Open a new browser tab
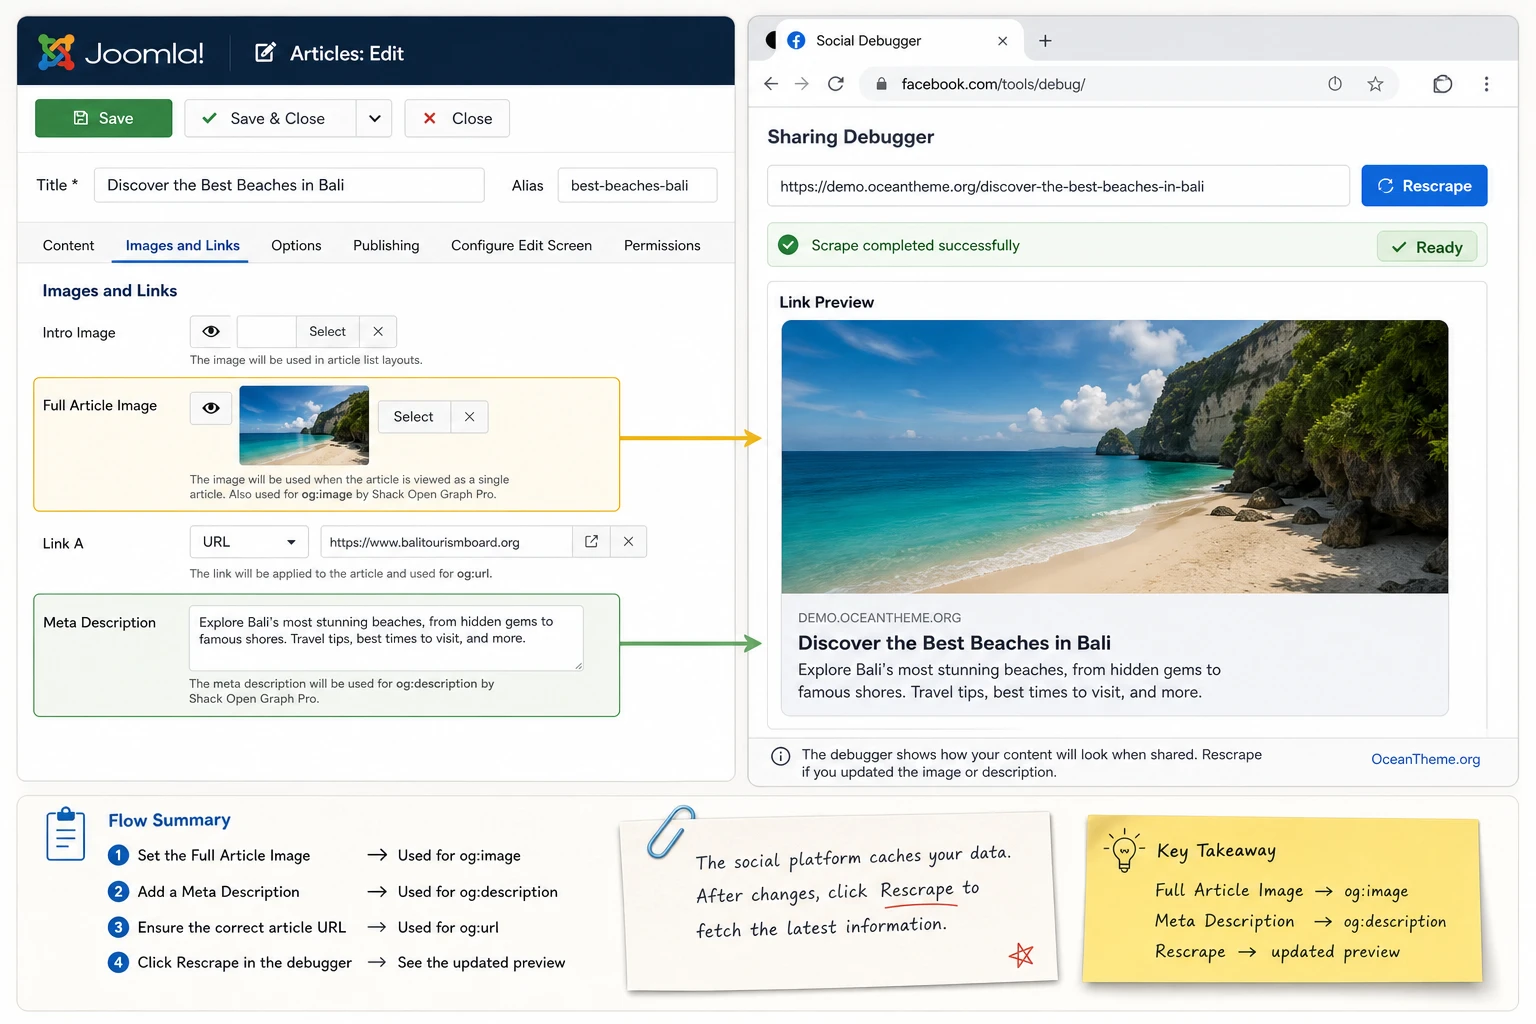The image size is (1536, 1024). tap(1045, 41)
